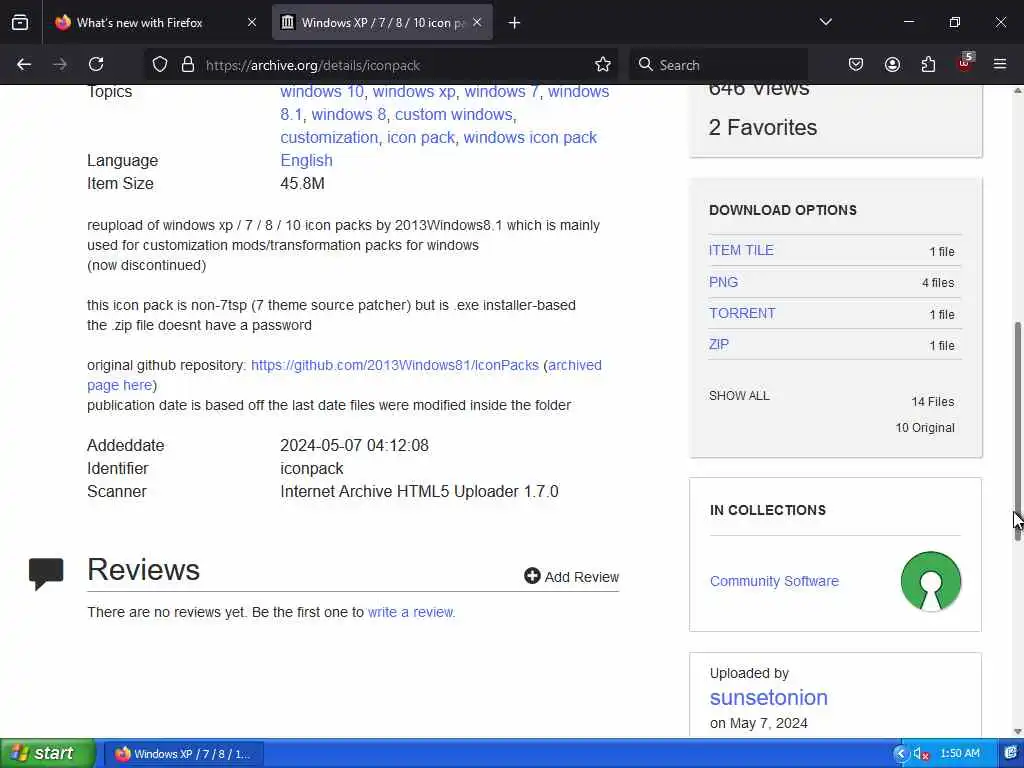
Task: Click the Reviews speech bubble icon
Action: coord(46,573)
